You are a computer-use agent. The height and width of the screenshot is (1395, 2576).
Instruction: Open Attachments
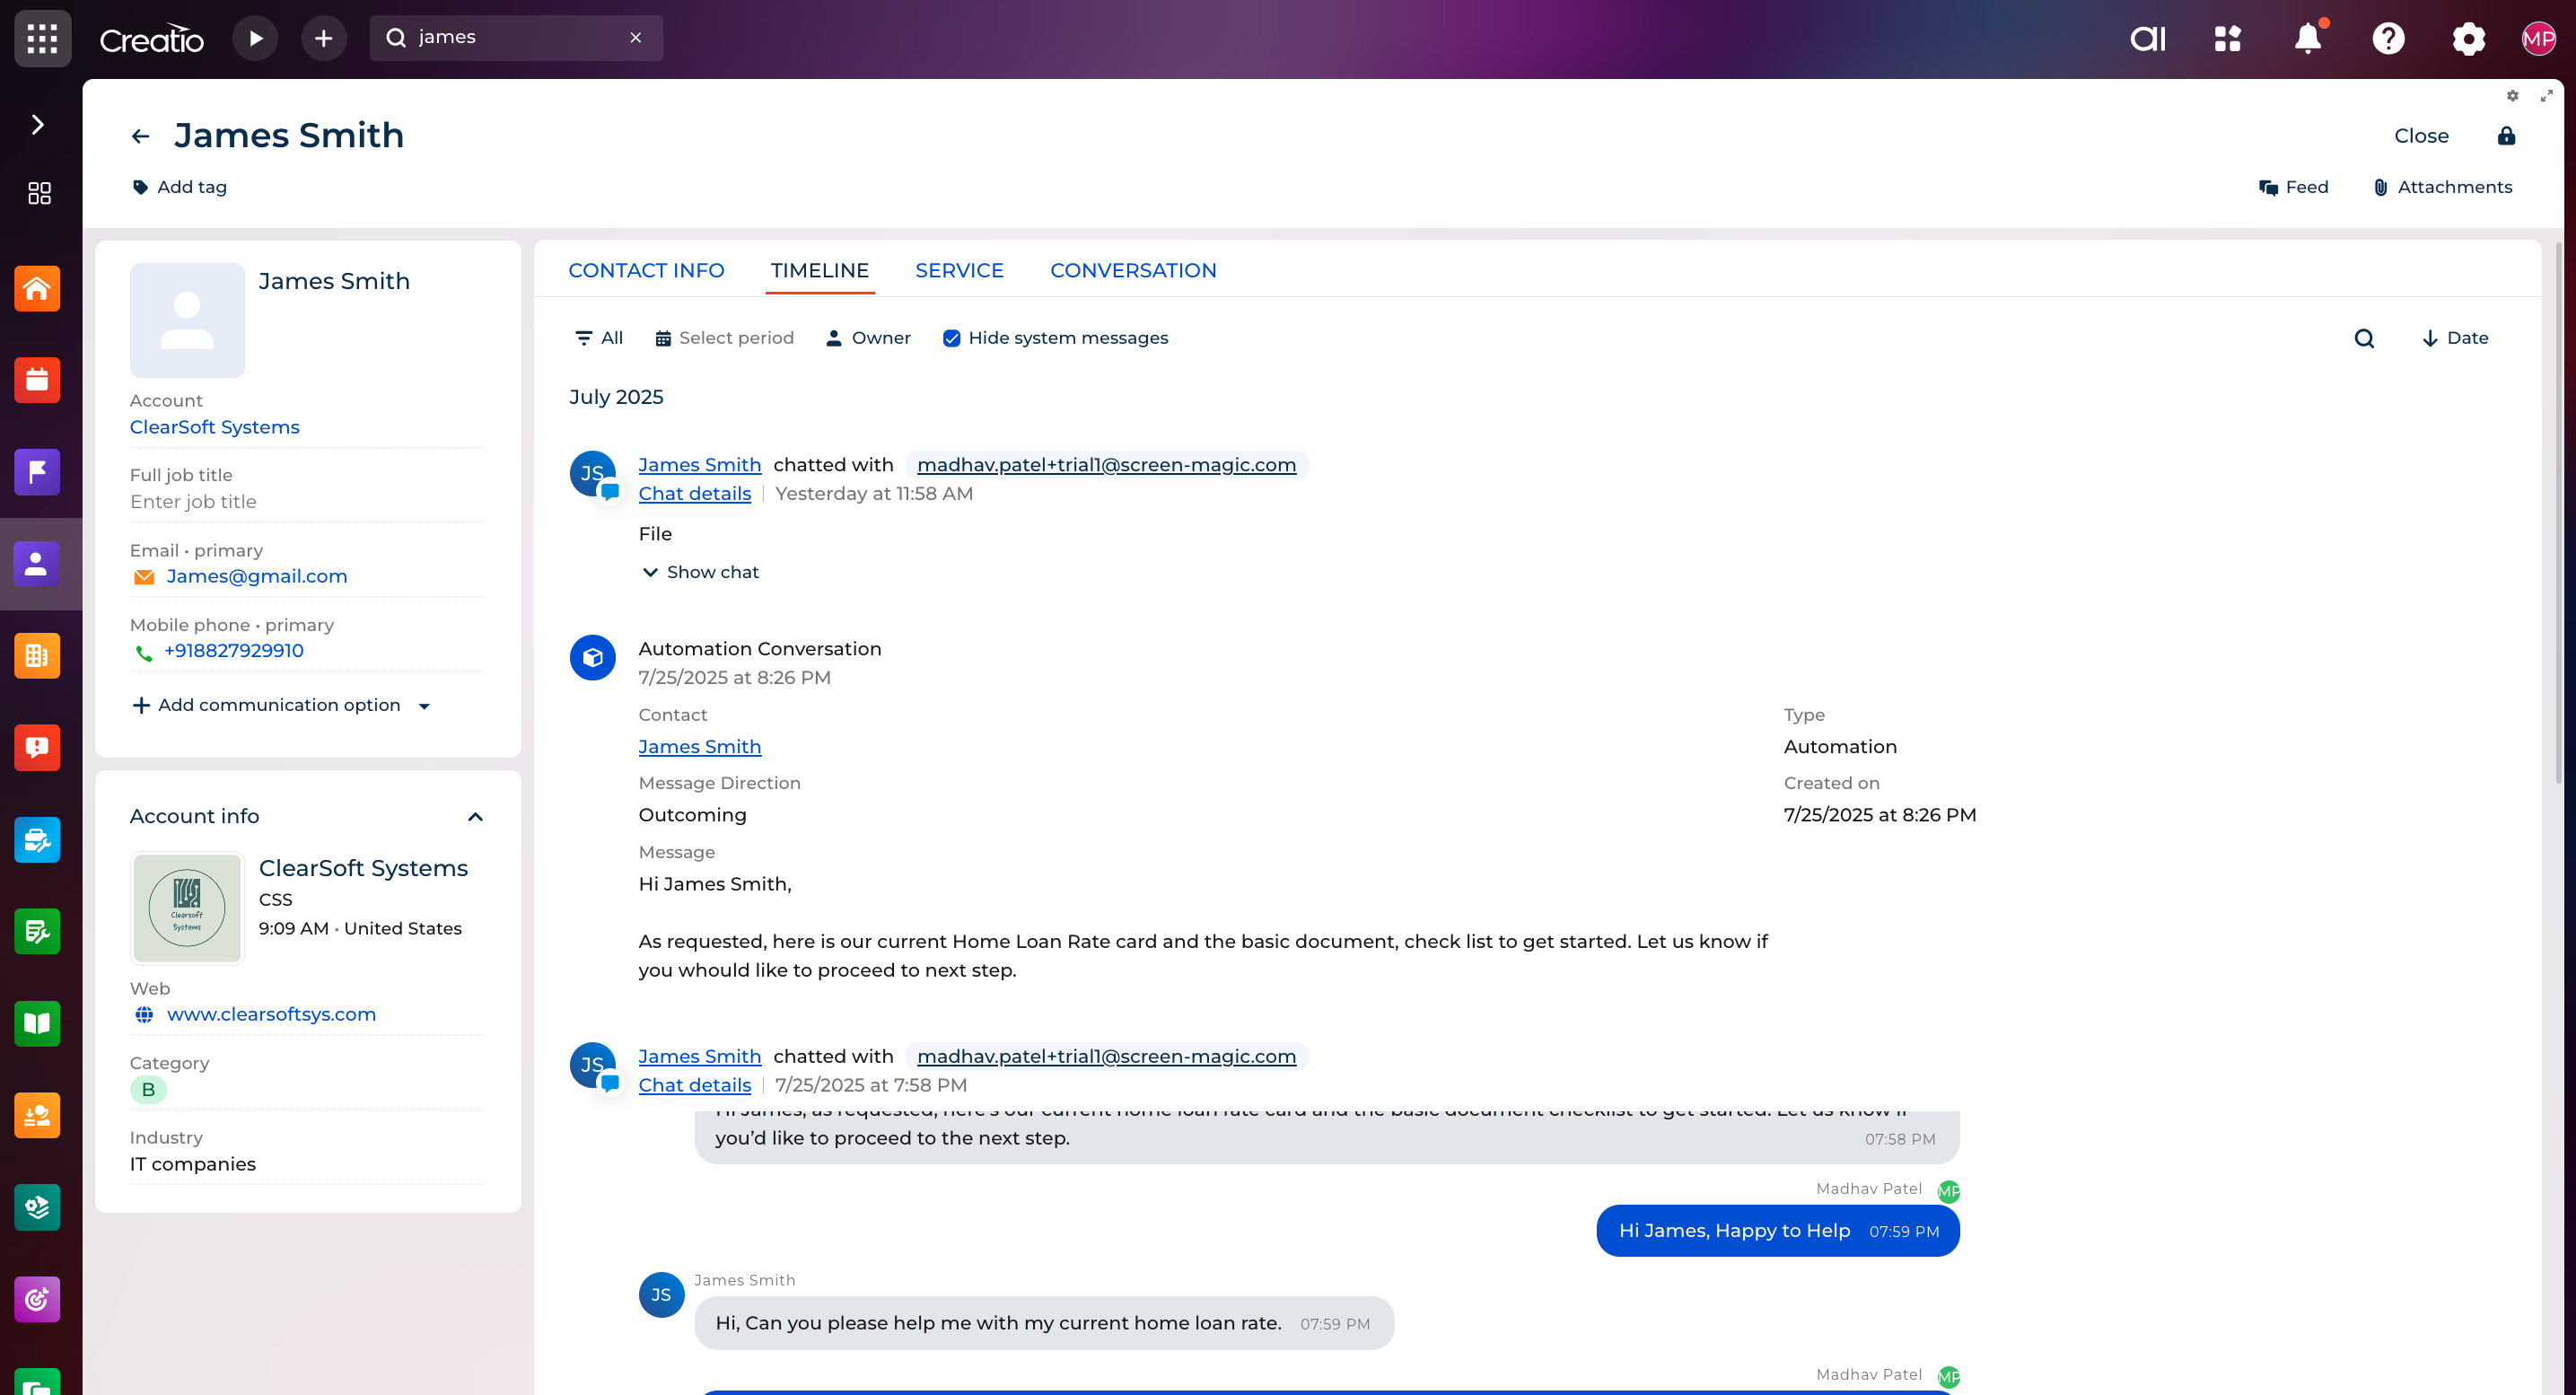pyautogui.click(x=2442, y=187)
